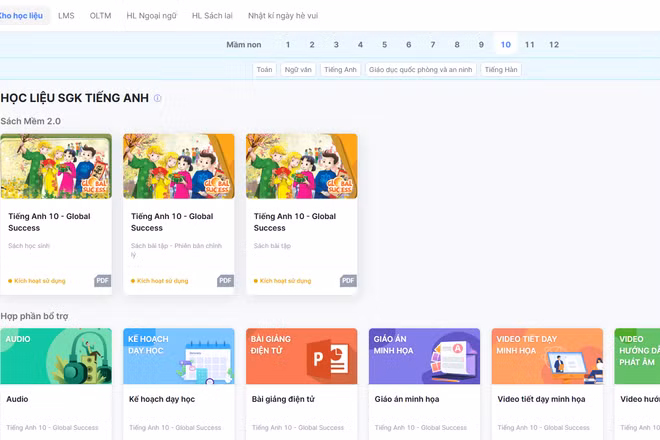Select grade 6
Viewport: 660px width, 440px height.
pyautogui.click(x=408, y=45)
